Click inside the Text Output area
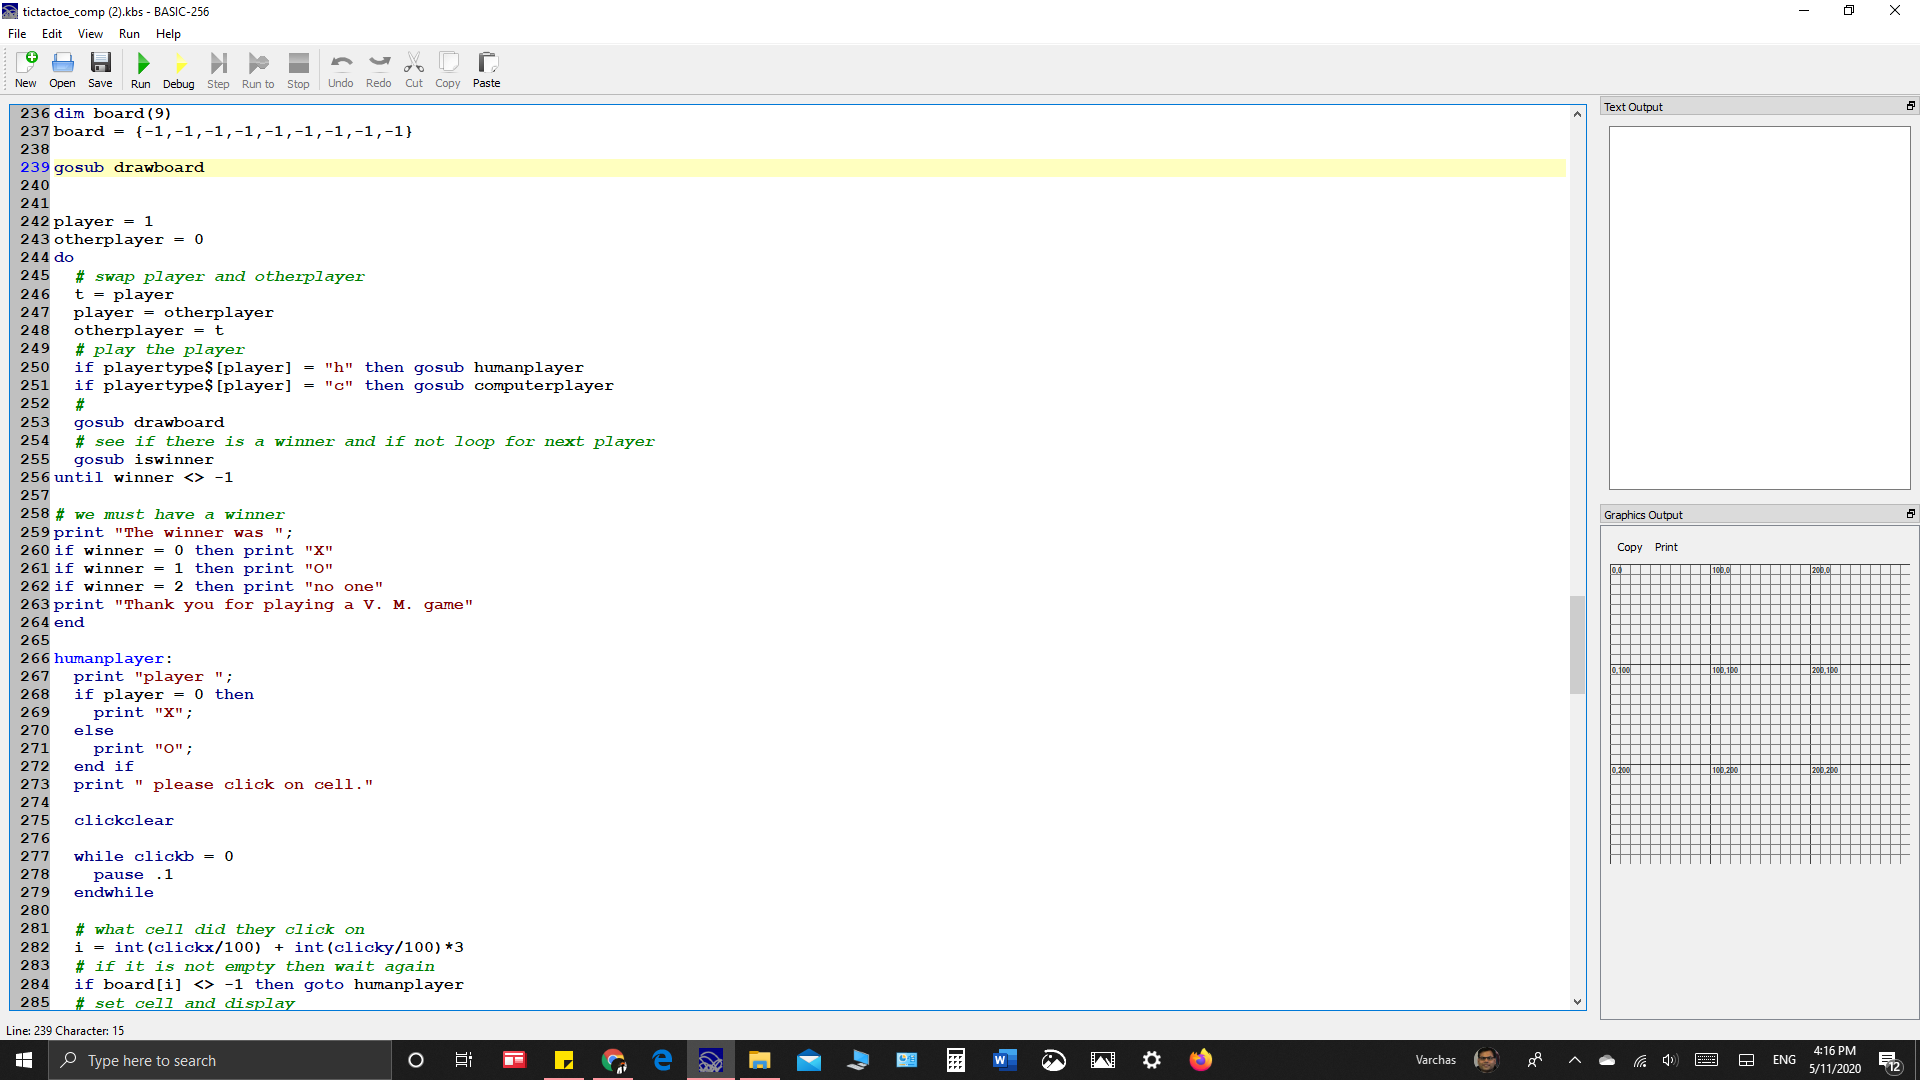 coord(1759,307)
